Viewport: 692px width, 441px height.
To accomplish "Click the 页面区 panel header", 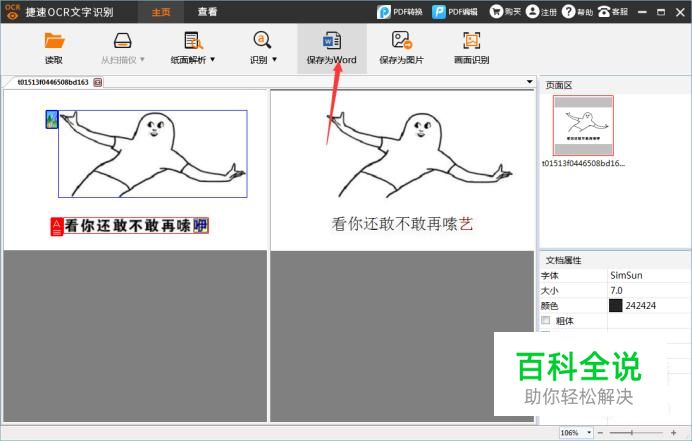I will coord(559,85).
